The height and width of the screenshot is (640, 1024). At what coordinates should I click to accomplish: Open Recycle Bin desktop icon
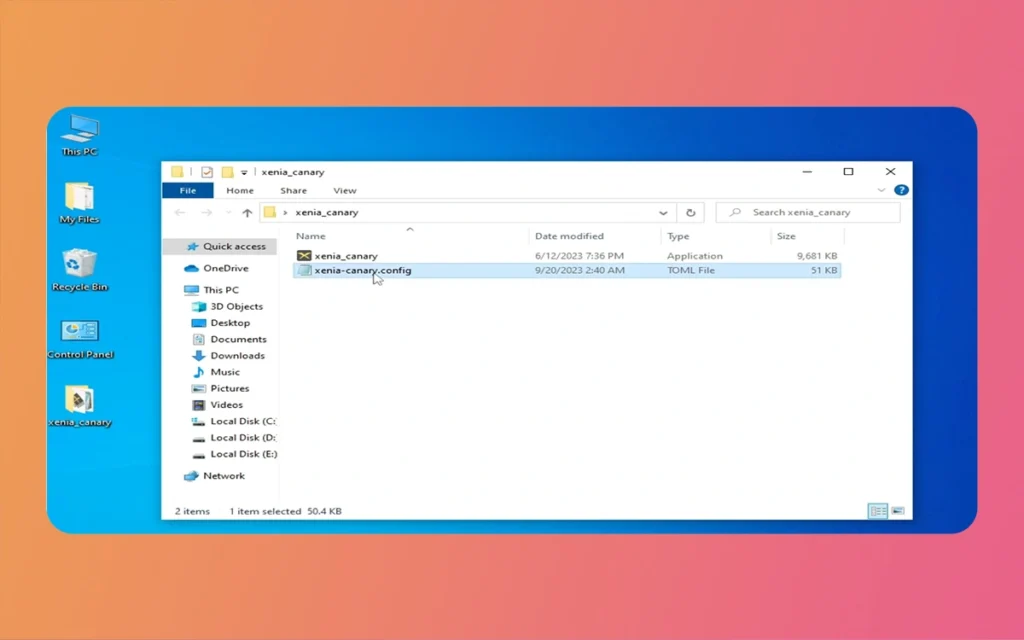79,266
